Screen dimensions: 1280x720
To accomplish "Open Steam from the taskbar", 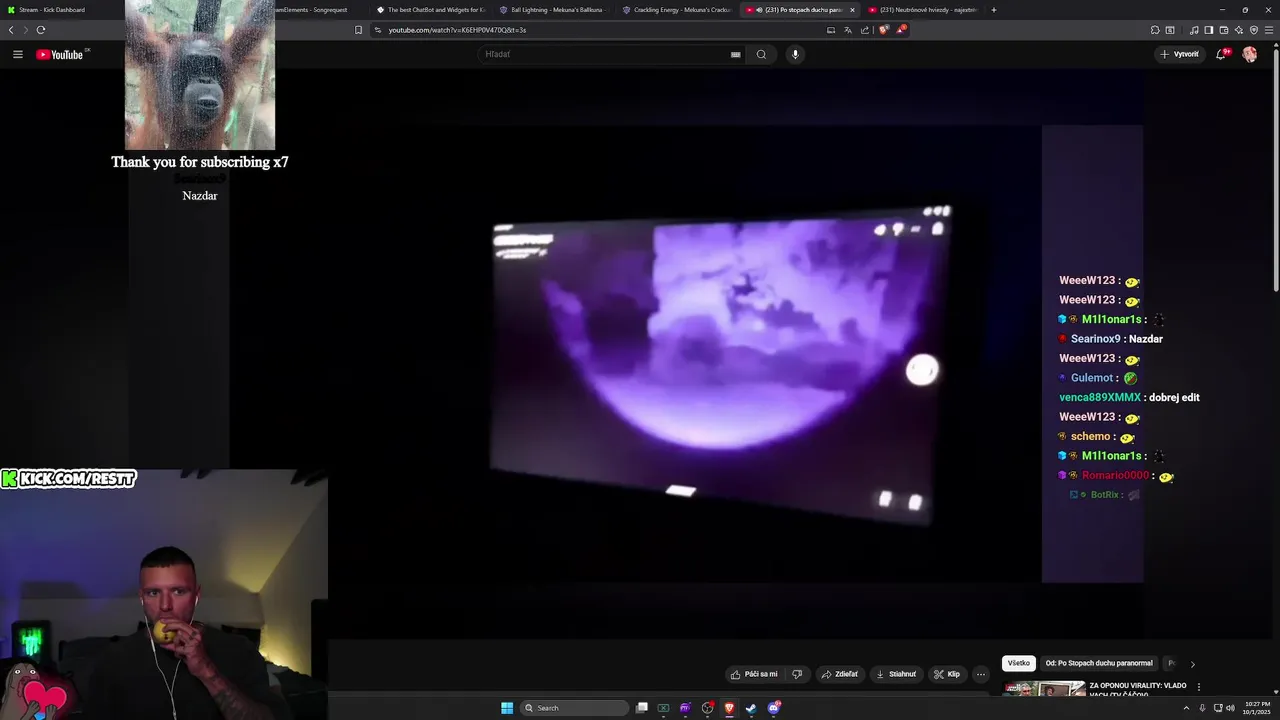I will tap(751, 708).
